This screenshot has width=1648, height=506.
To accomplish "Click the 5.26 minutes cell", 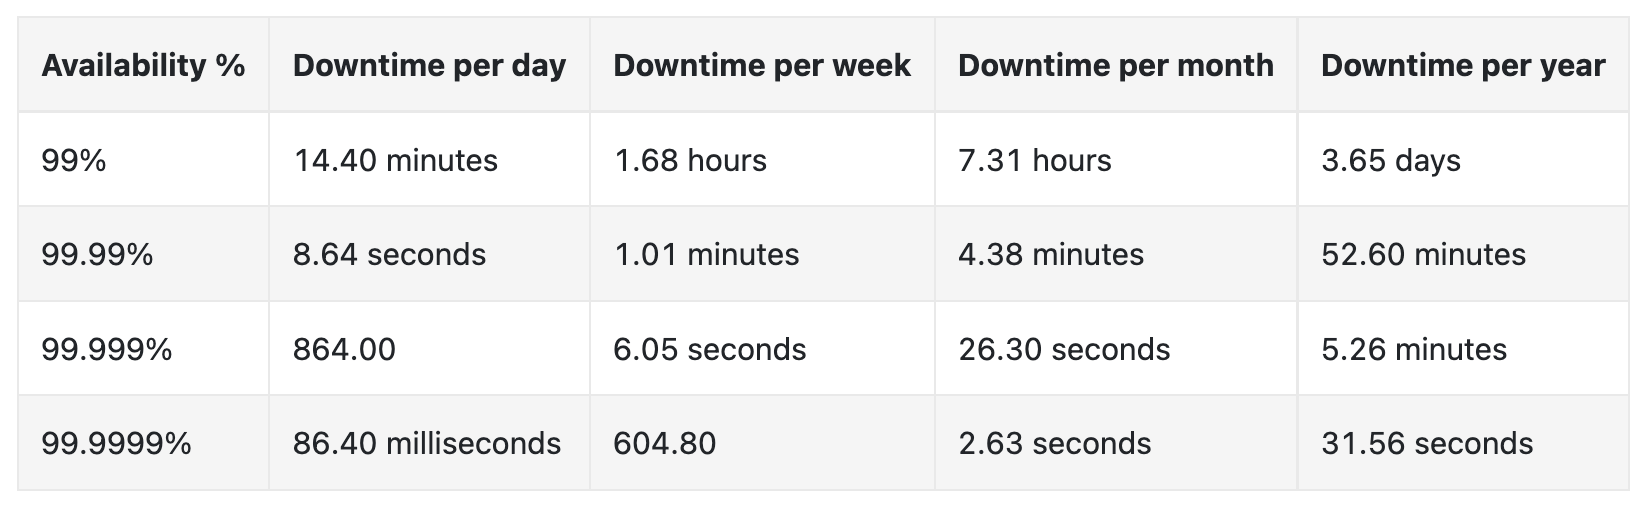I will coord(1414,349).
